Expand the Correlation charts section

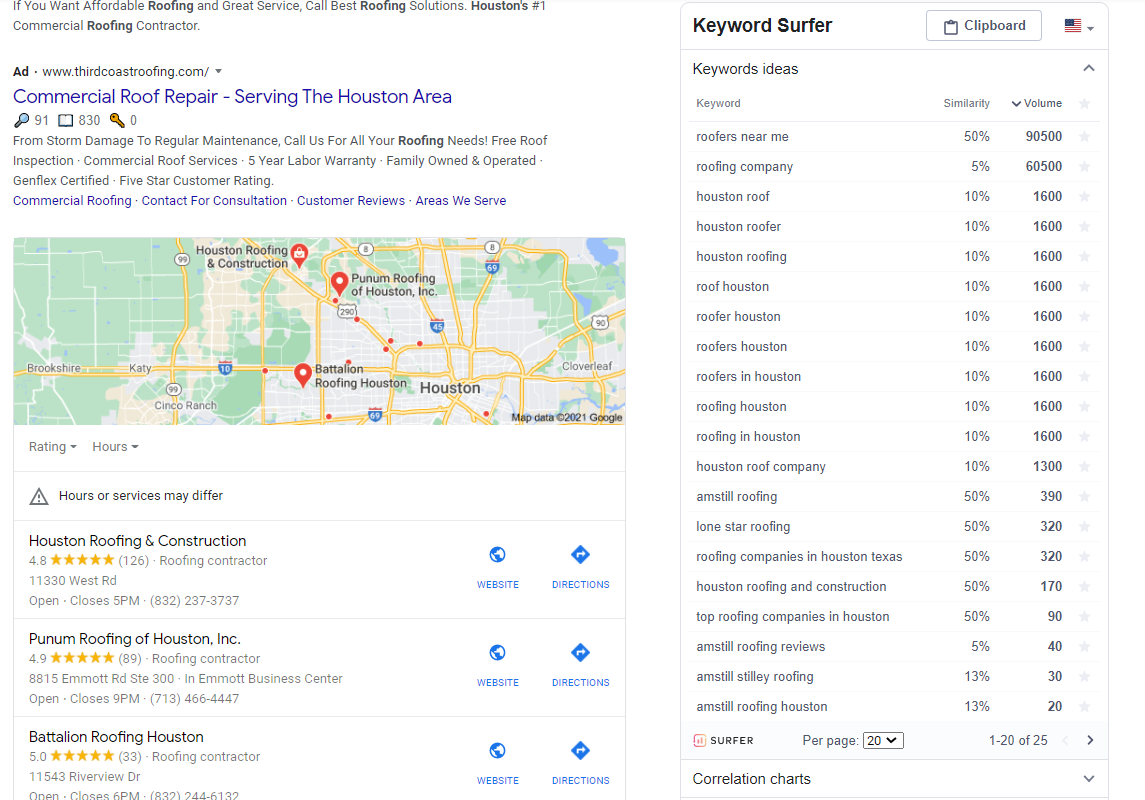[1088, 779]
